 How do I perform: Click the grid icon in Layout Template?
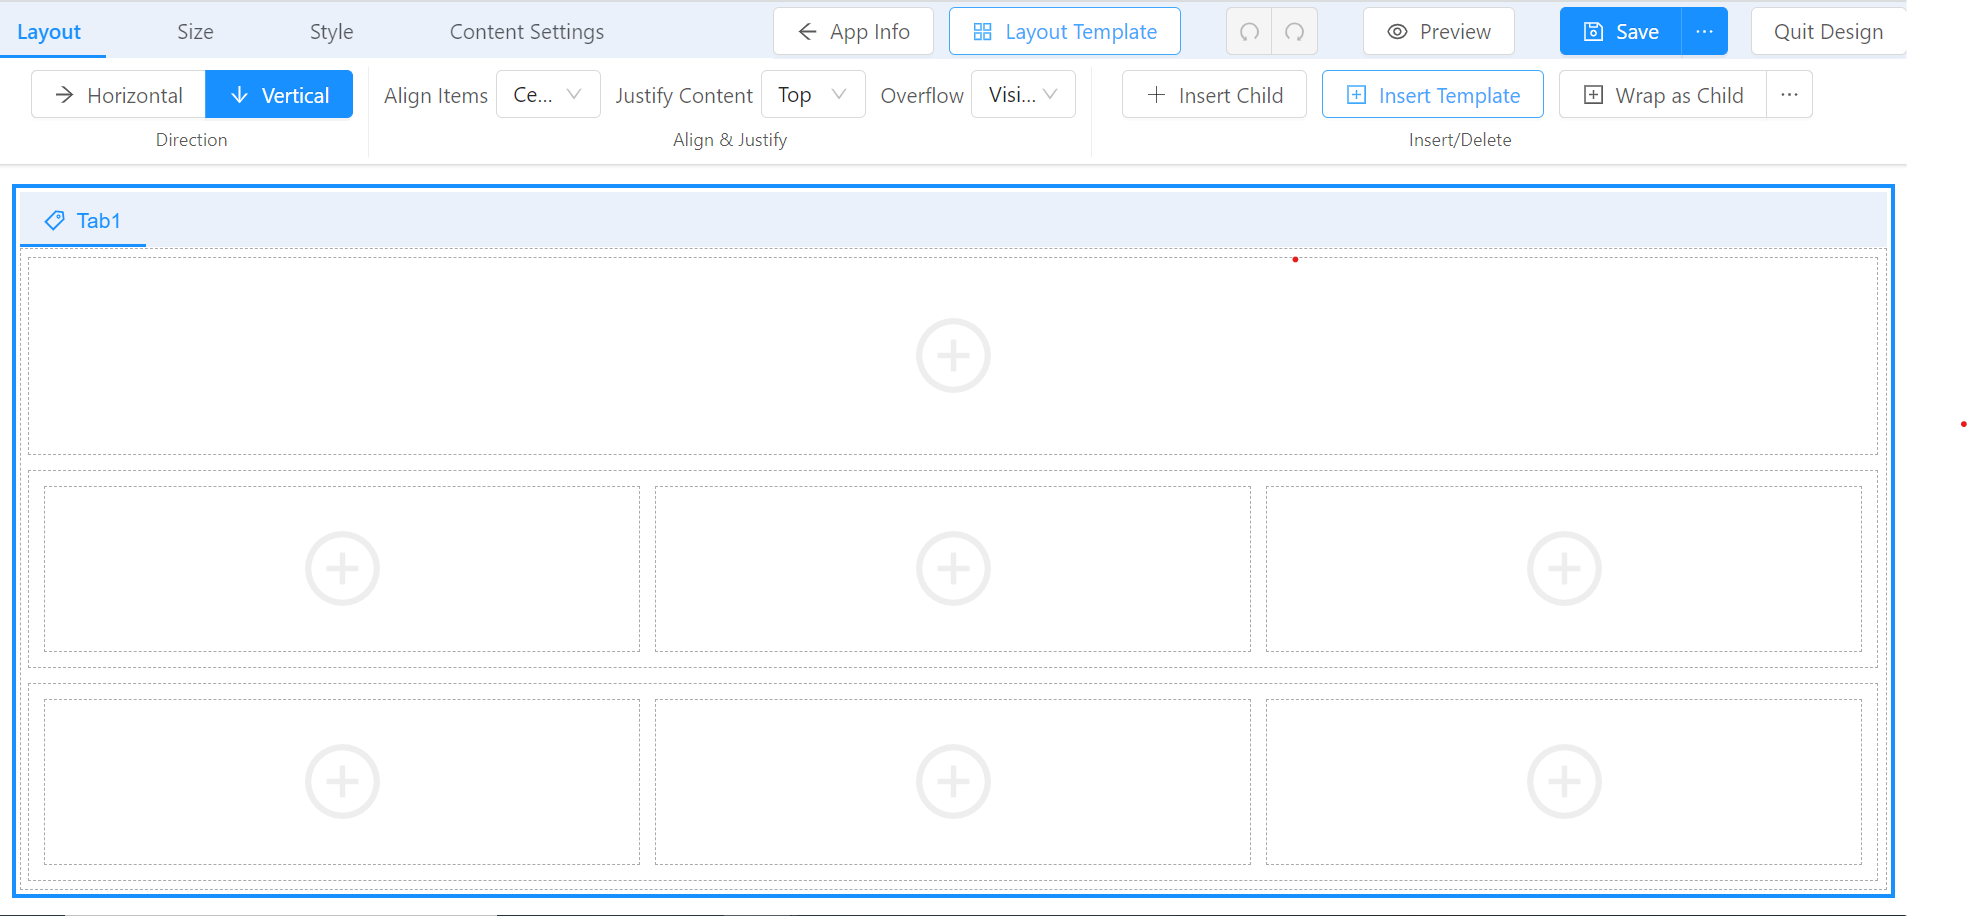click(983, 32)
